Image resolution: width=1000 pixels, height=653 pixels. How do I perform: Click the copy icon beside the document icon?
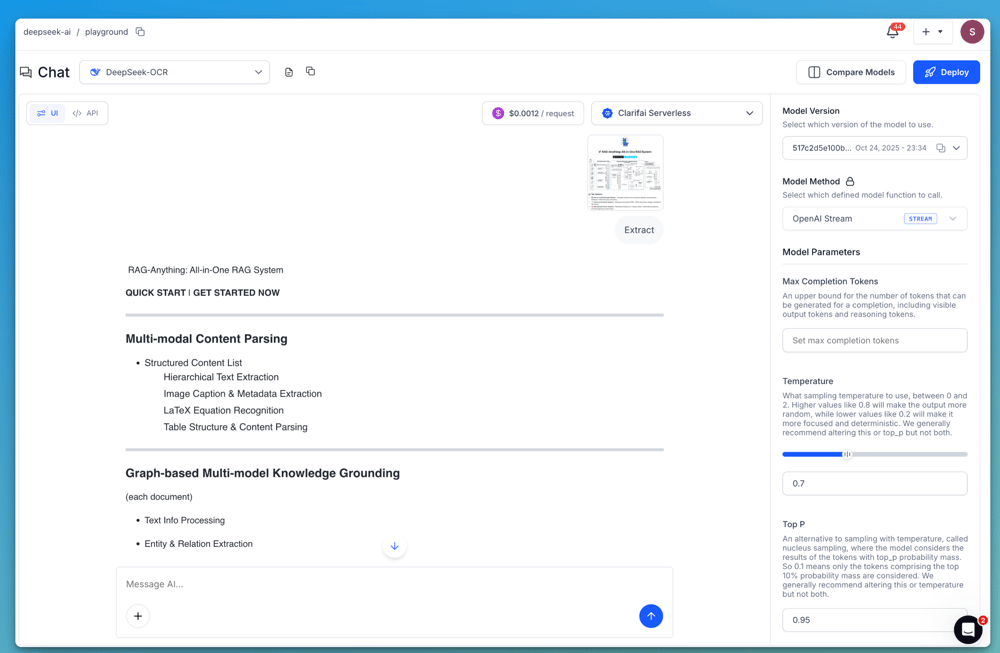[x=310, y=72]
